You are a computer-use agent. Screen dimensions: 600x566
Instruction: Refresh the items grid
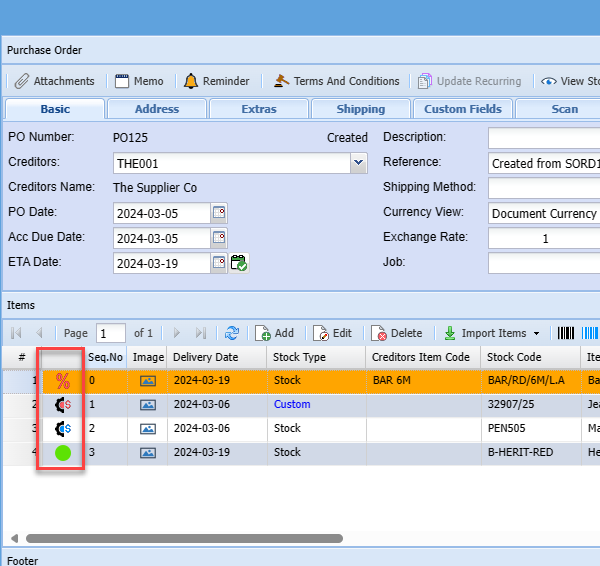coord(232,333)
